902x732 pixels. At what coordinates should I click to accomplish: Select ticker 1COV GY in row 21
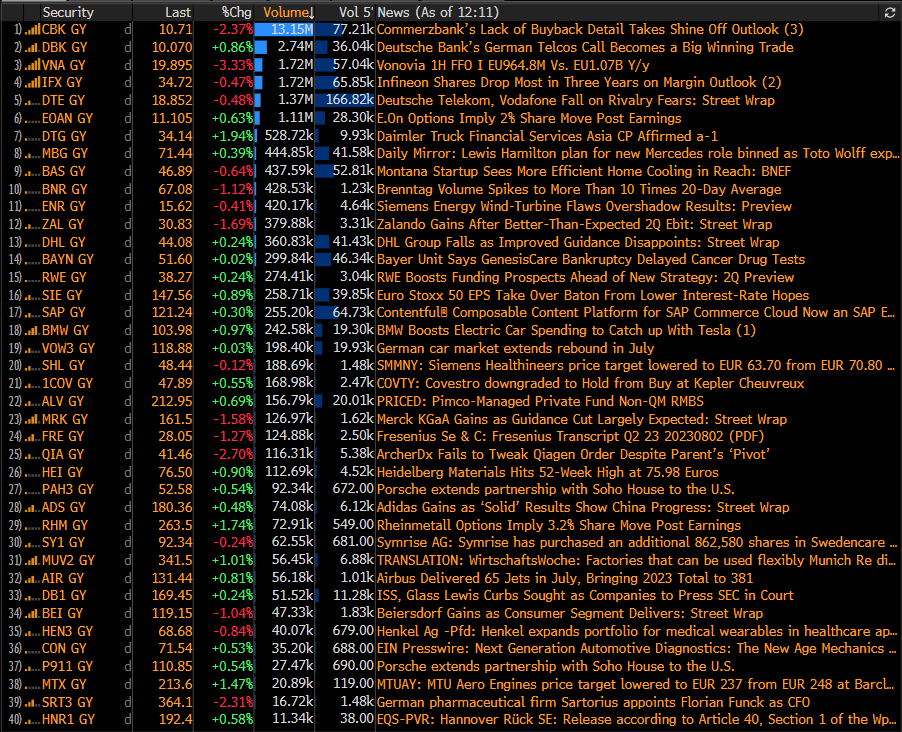point(67,384)
